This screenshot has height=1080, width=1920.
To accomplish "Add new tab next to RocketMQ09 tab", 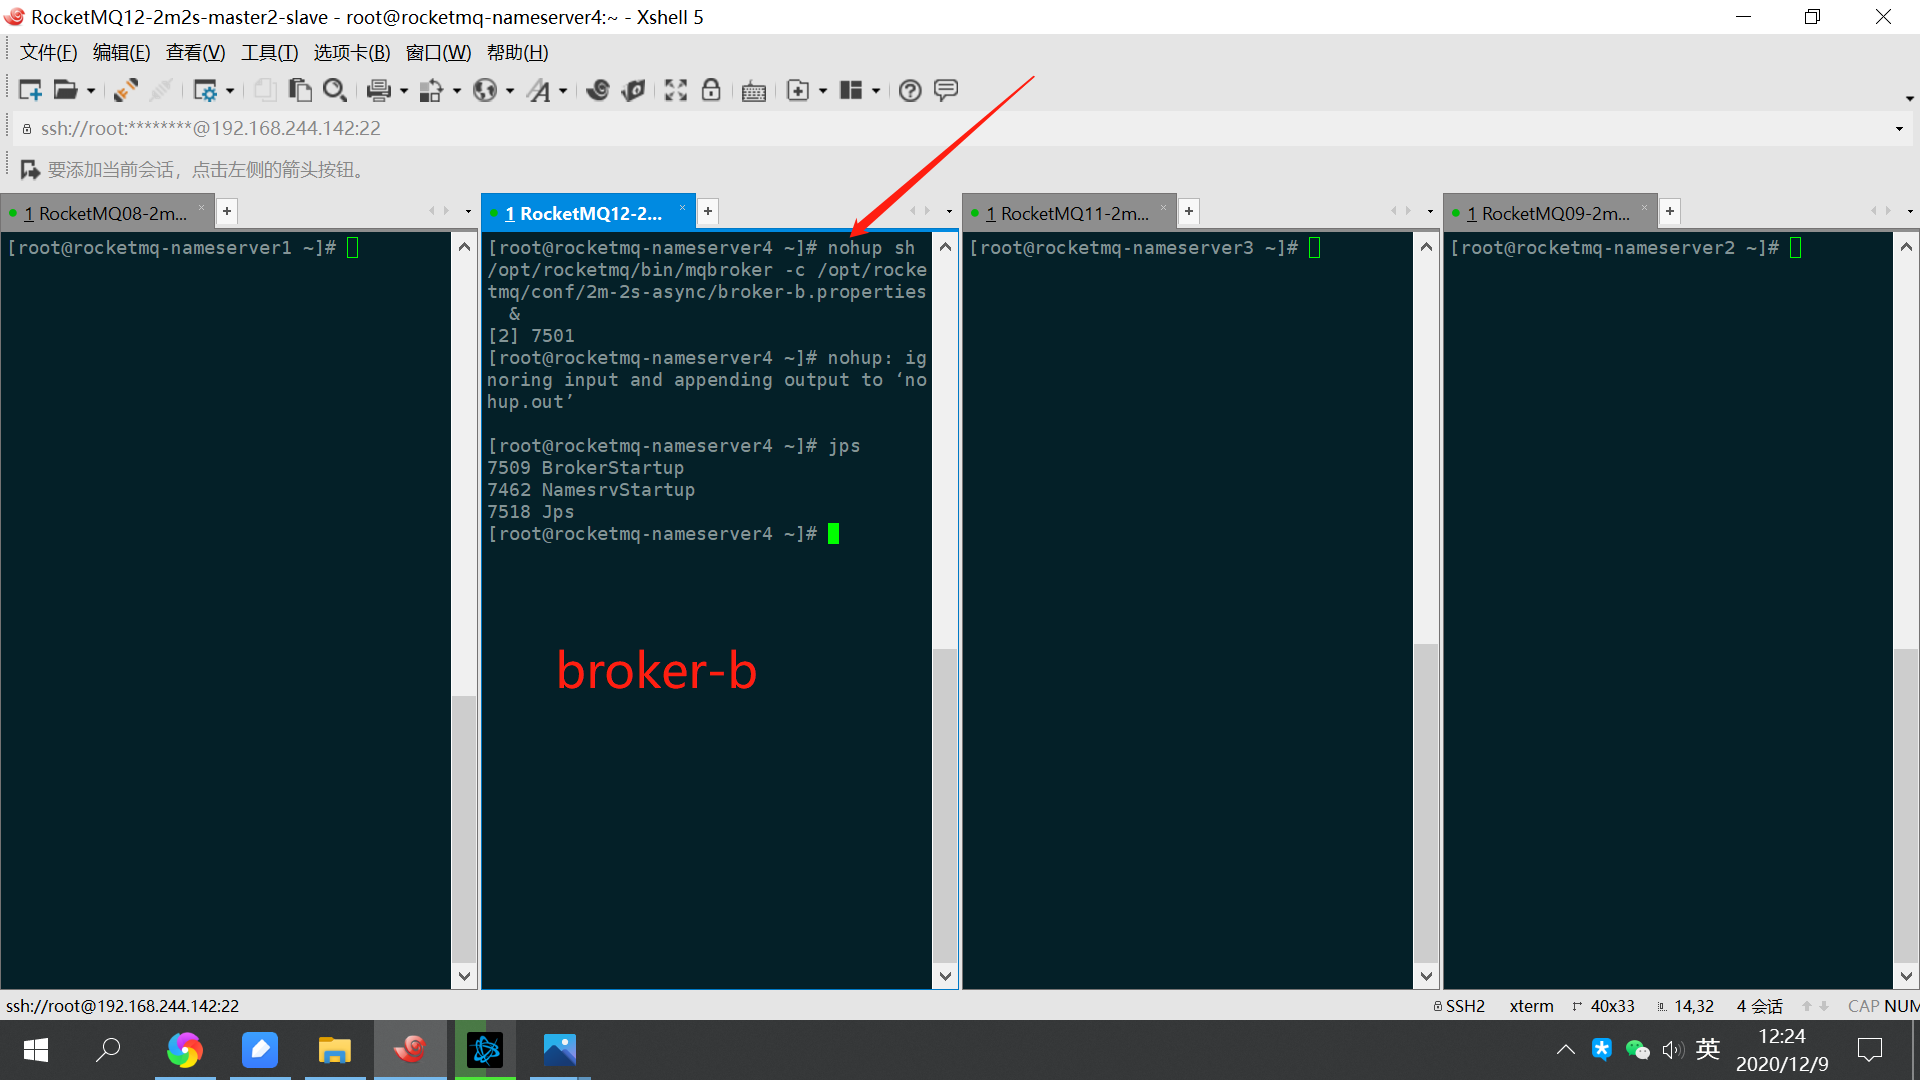I will tap(1670, 211).
